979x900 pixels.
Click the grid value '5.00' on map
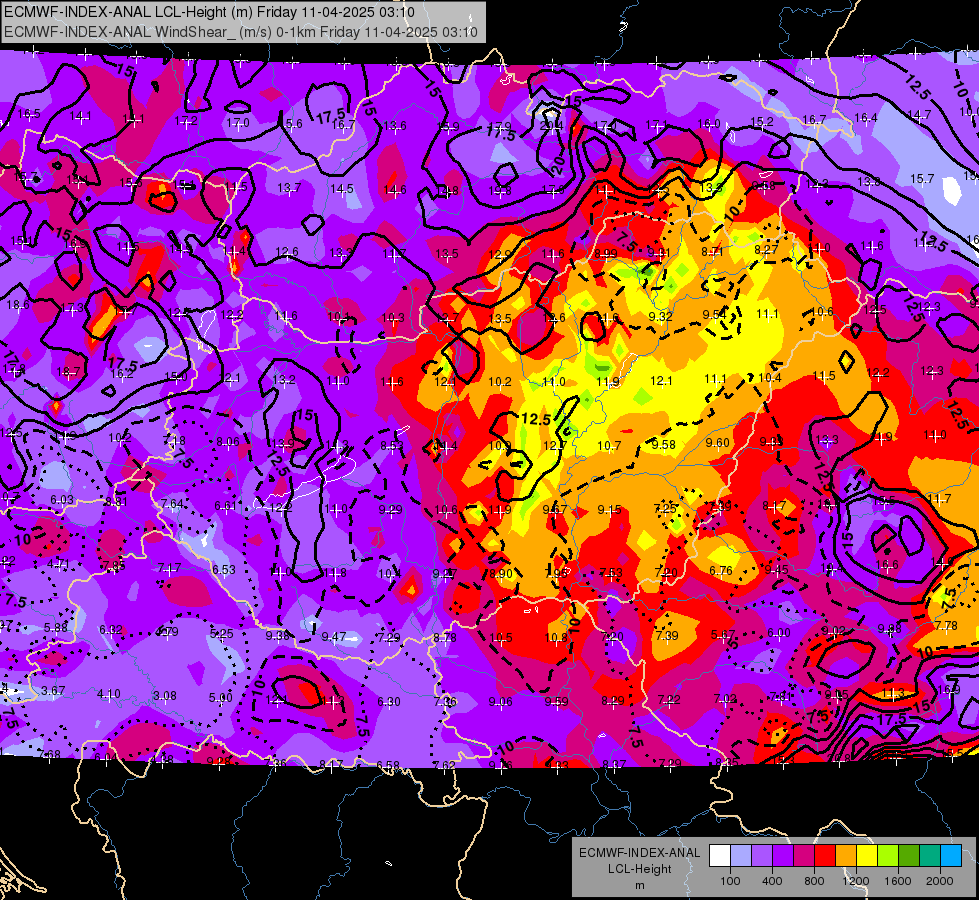point(220,698)
